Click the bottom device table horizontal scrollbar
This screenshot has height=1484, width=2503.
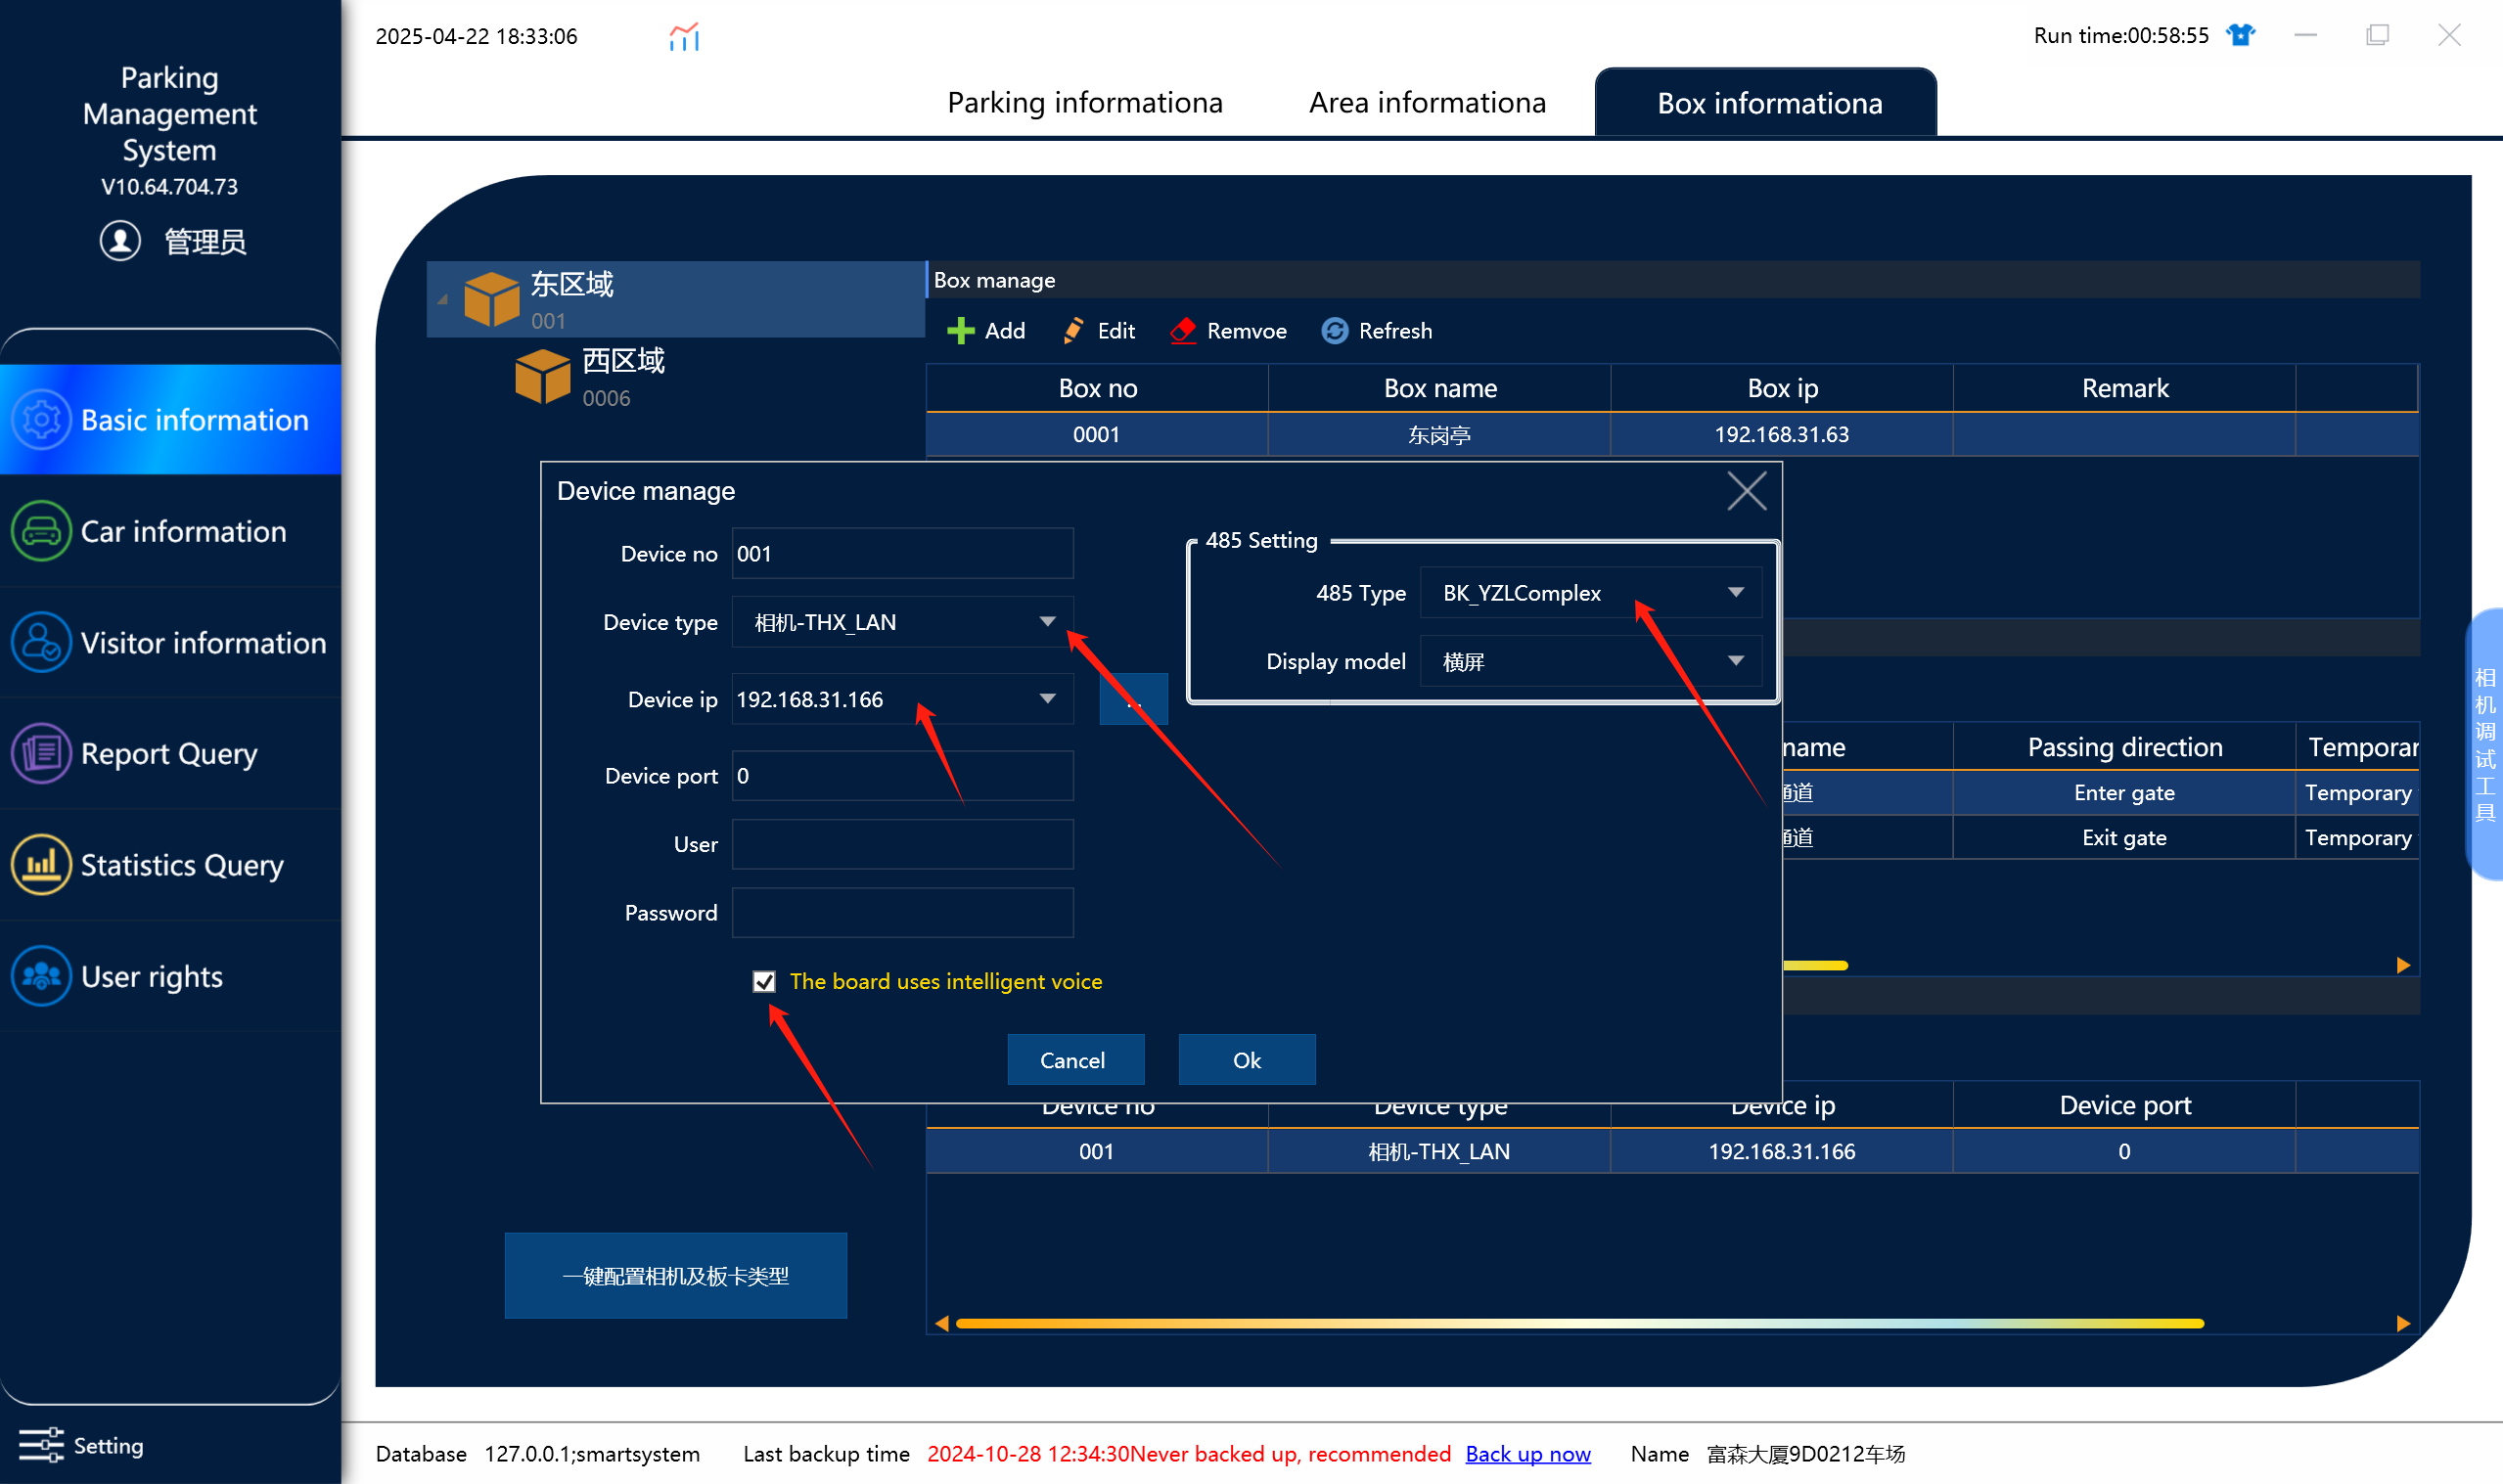[x=1580, y=1323]
